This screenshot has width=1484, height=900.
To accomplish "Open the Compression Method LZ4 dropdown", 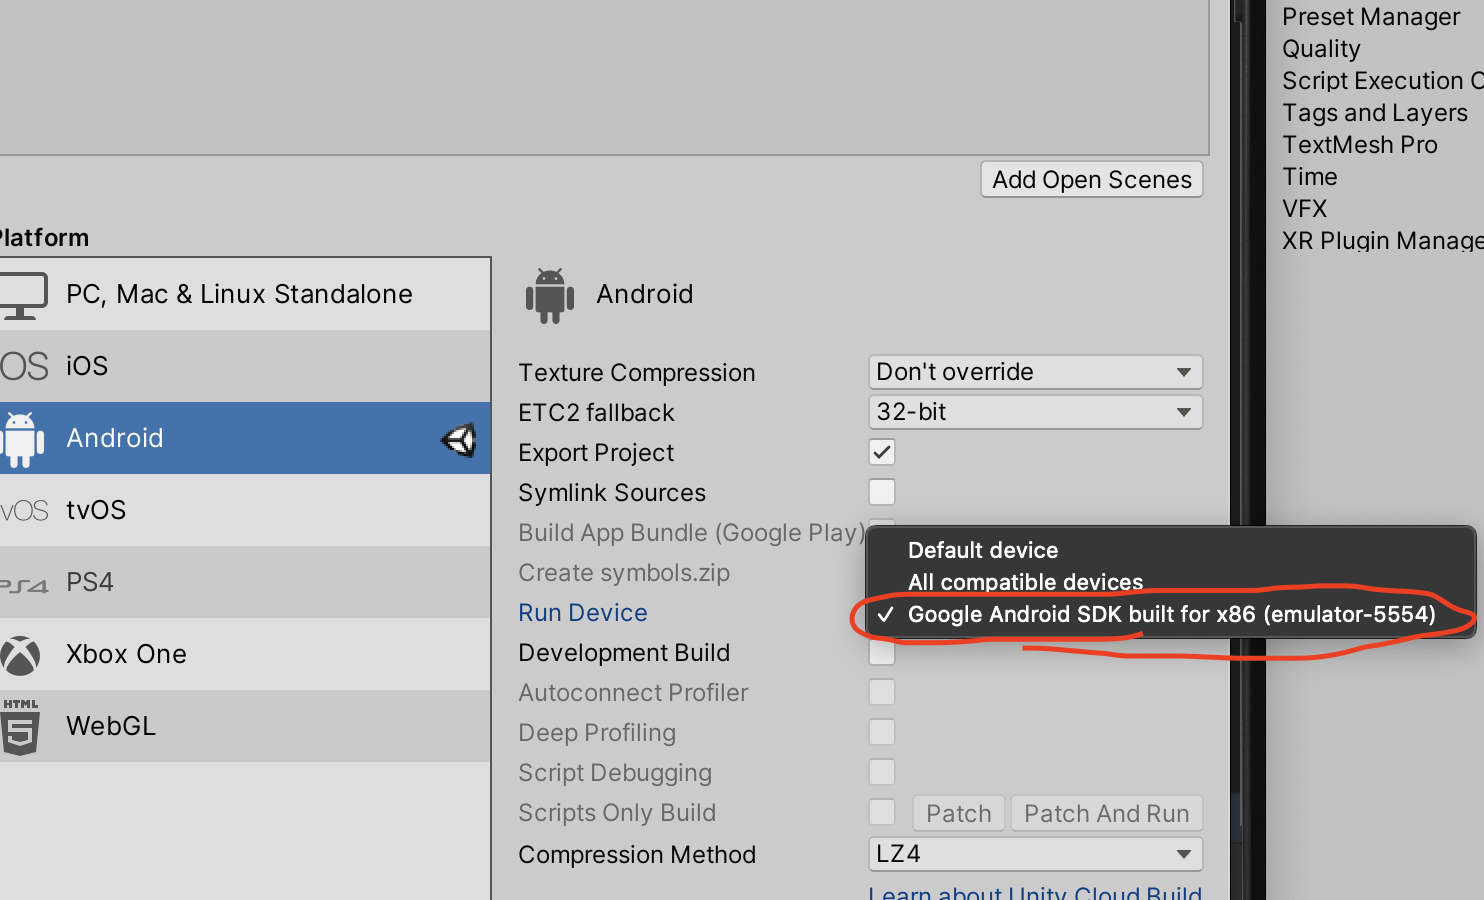I will tap(1035, 854).
